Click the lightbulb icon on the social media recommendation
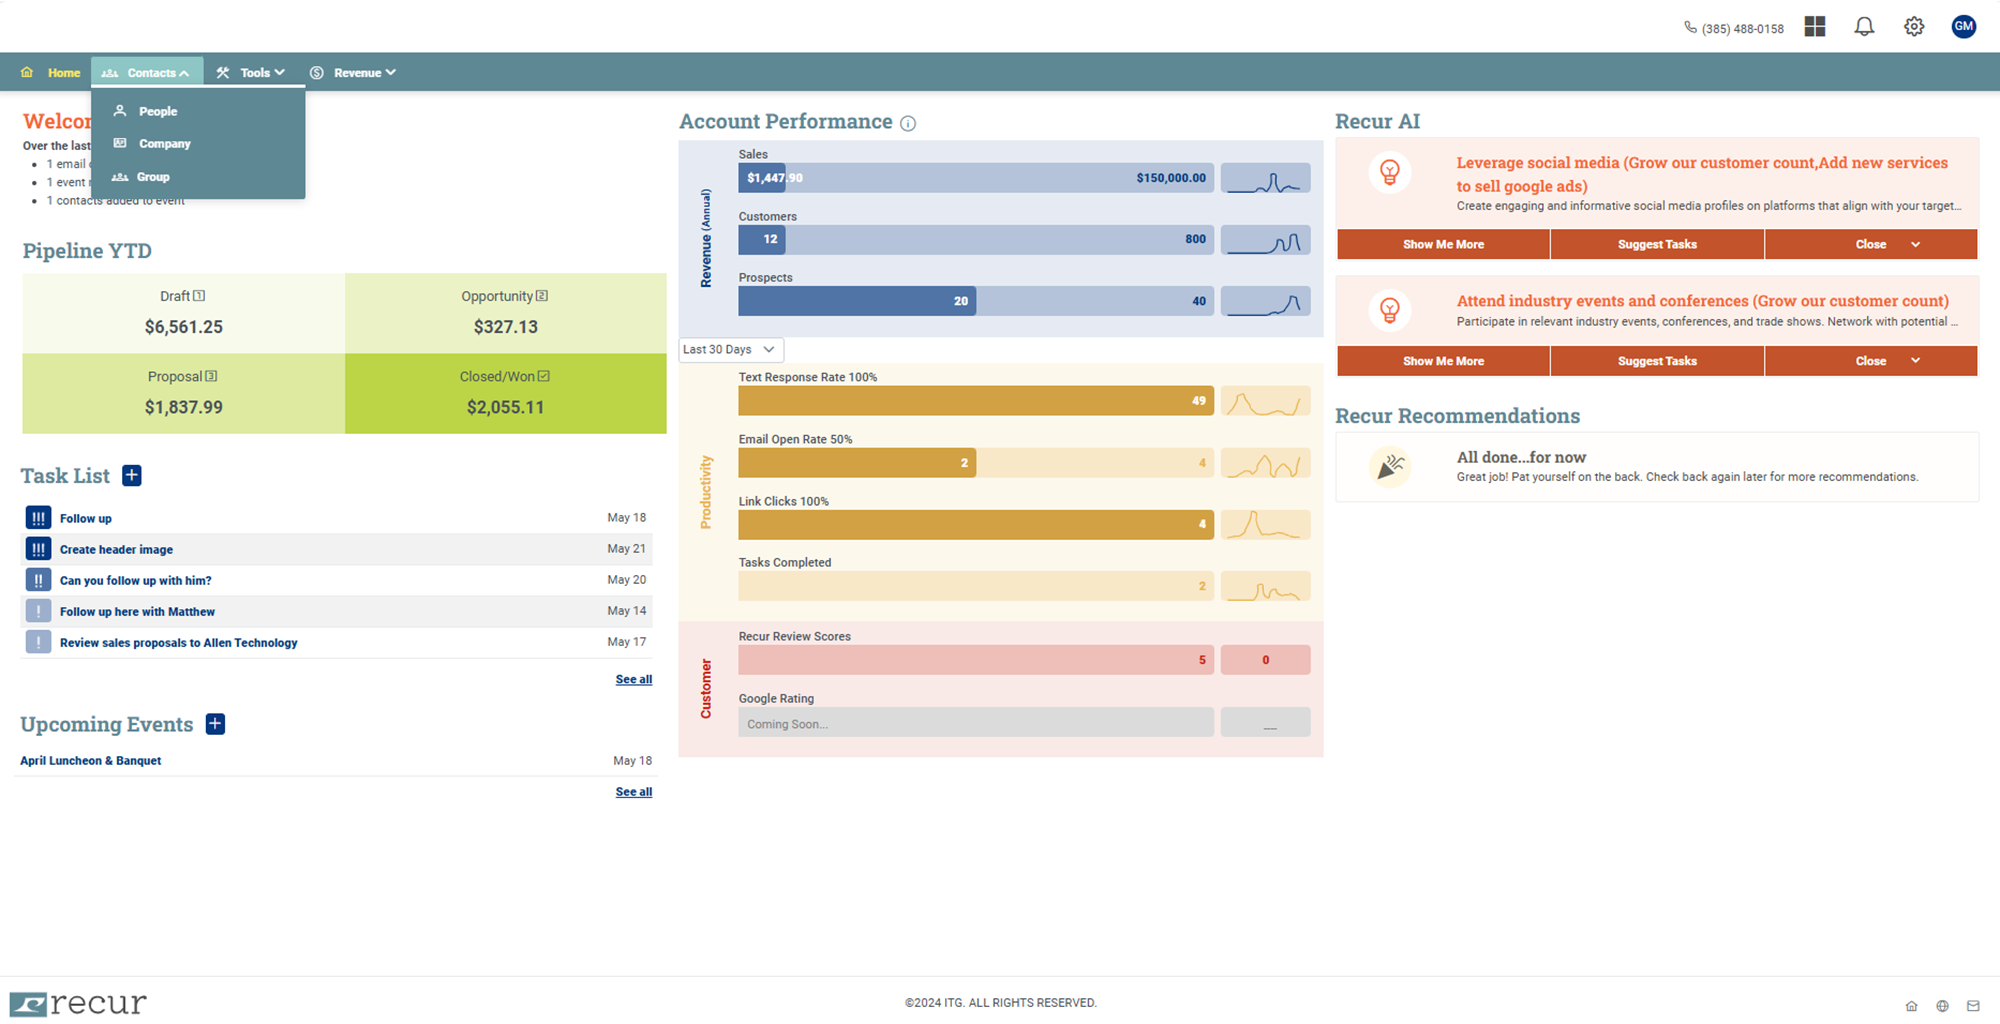 [x=1389, y=172]
